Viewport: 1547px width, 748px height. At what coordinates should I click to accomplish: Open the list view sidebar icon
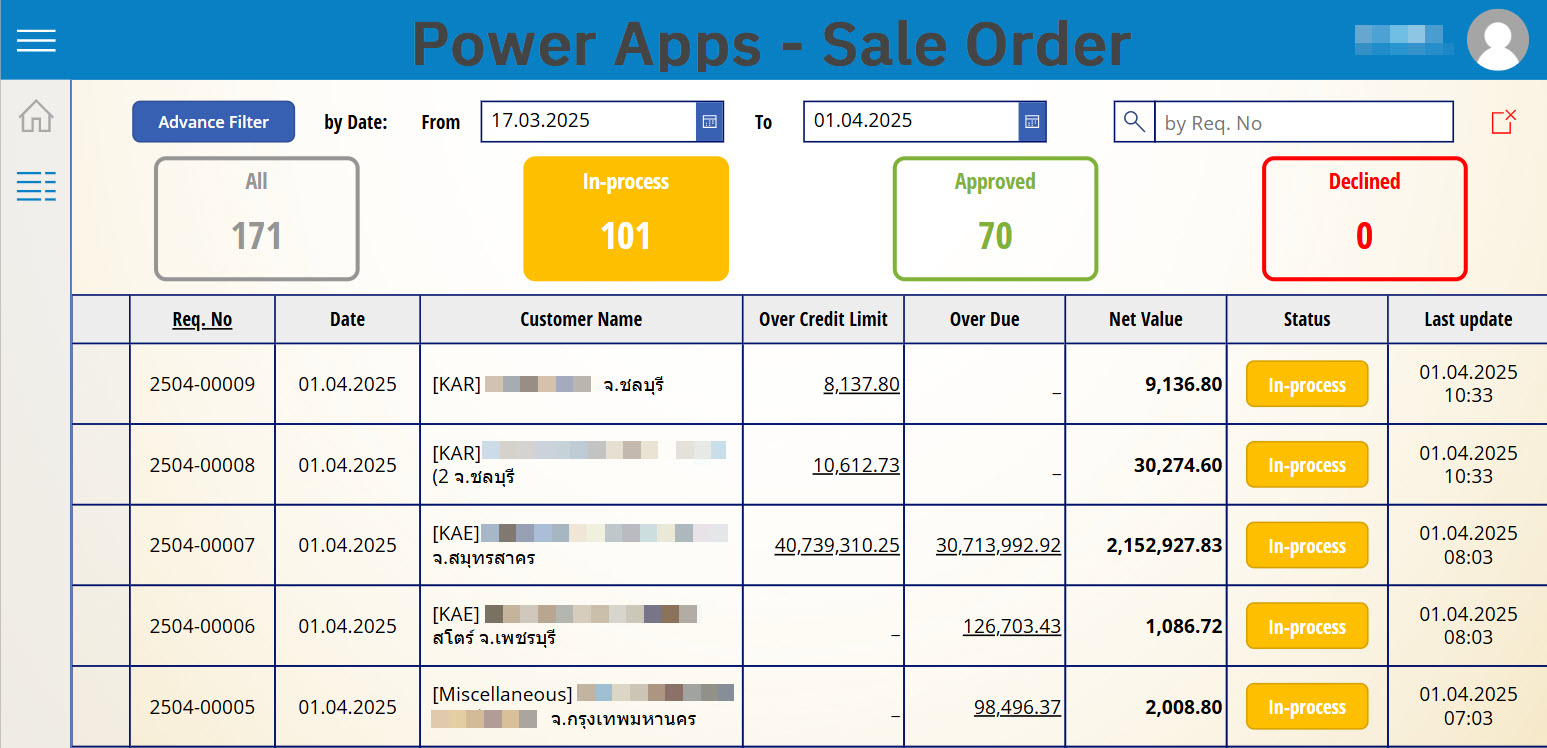point(36,186)
